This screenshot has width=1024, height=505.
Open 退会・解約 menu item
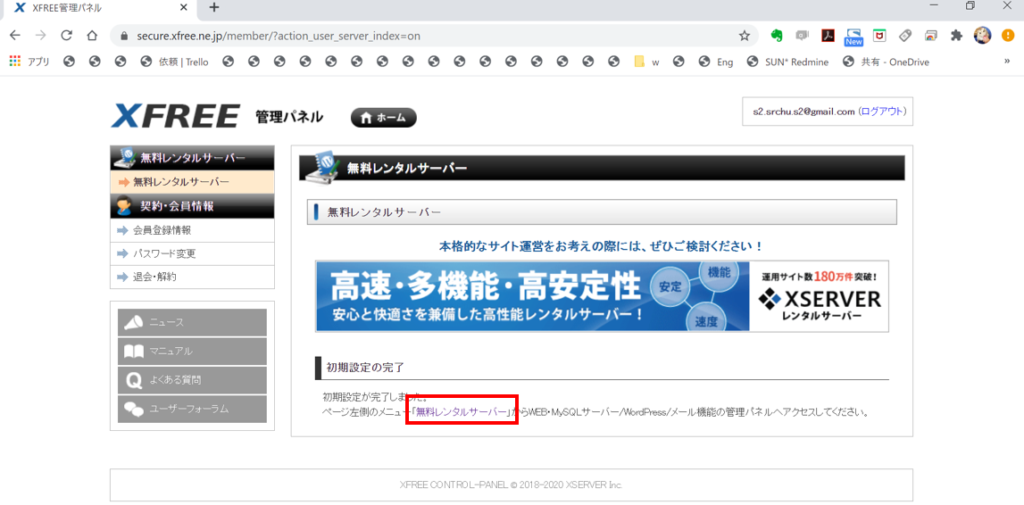pos(154,276)
